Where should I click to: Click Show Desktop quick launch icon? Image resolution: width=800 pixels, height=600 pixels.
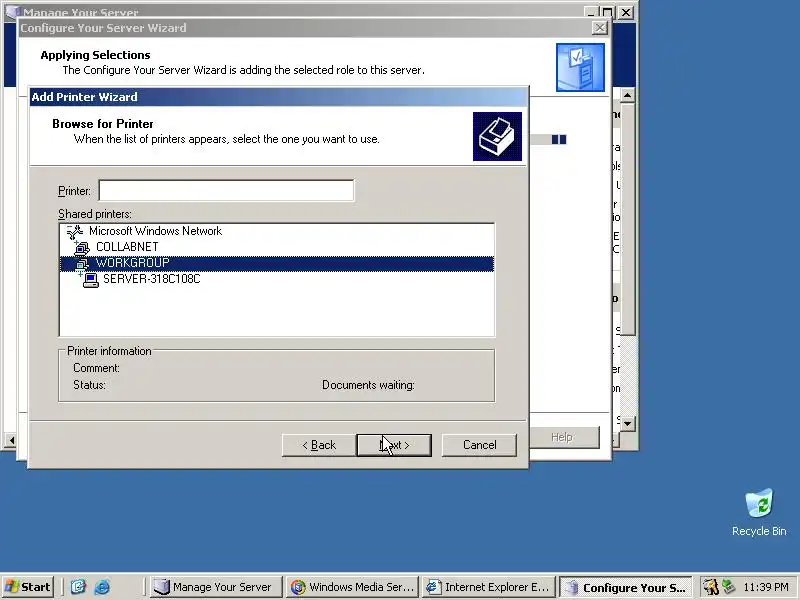(x=78, y=587)
